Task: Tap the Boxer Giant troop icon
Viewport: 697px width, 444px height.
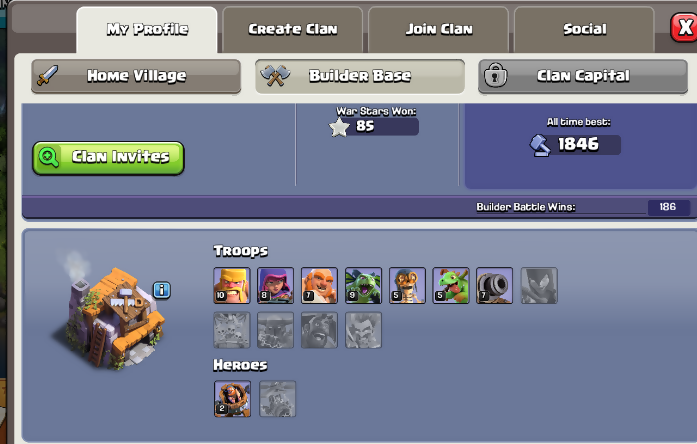Action: point(319,285)
